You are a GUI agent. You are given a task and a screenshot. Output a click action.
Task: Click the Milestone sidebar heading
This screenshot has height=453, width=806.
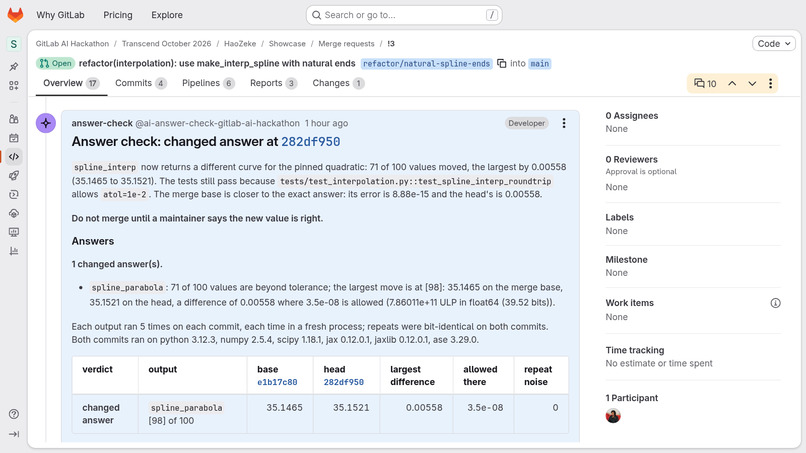click(626, 260)
